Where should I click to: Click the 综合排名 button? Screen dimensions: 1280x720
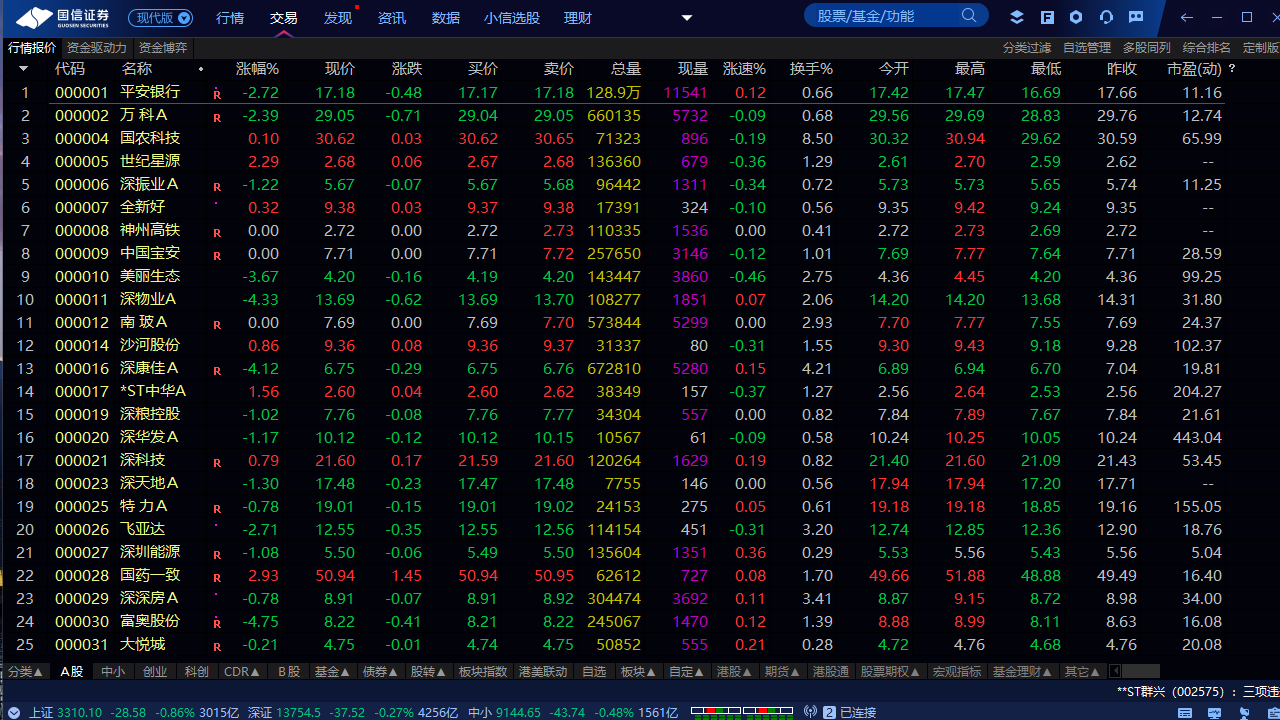pos(1206,47)
